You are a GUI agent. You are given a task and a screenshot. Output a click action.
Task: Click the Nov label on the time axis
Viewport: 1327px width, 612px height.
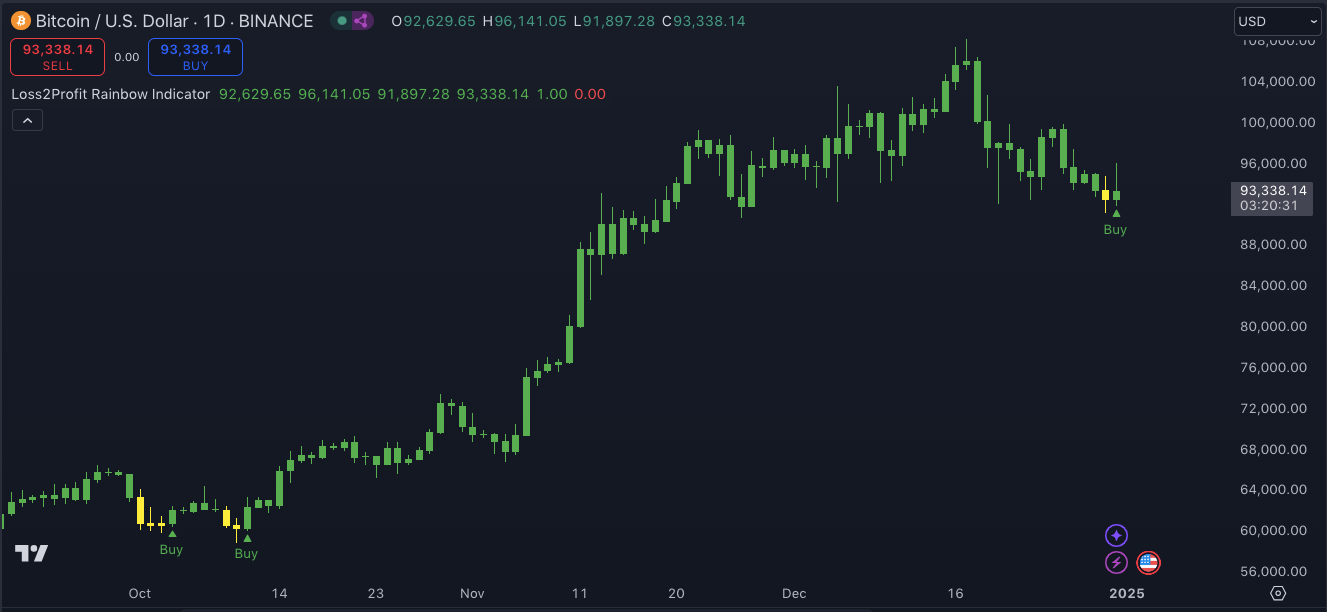472,593
